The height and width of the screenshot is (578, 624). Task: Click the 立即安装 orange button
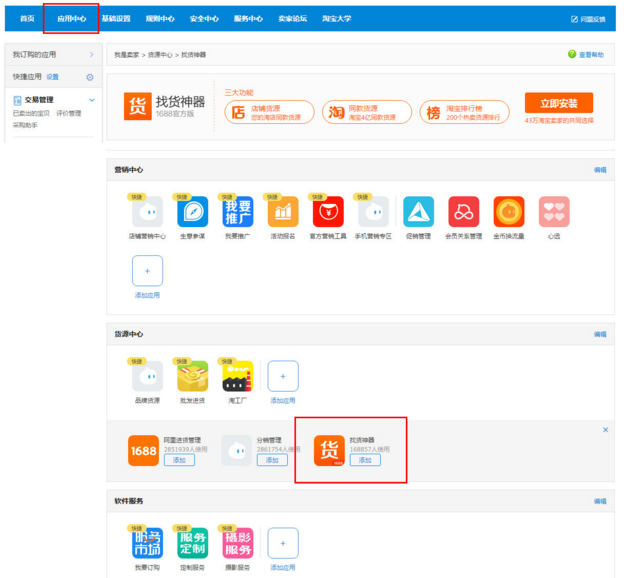pyautogui.click(x=559, y=103)
